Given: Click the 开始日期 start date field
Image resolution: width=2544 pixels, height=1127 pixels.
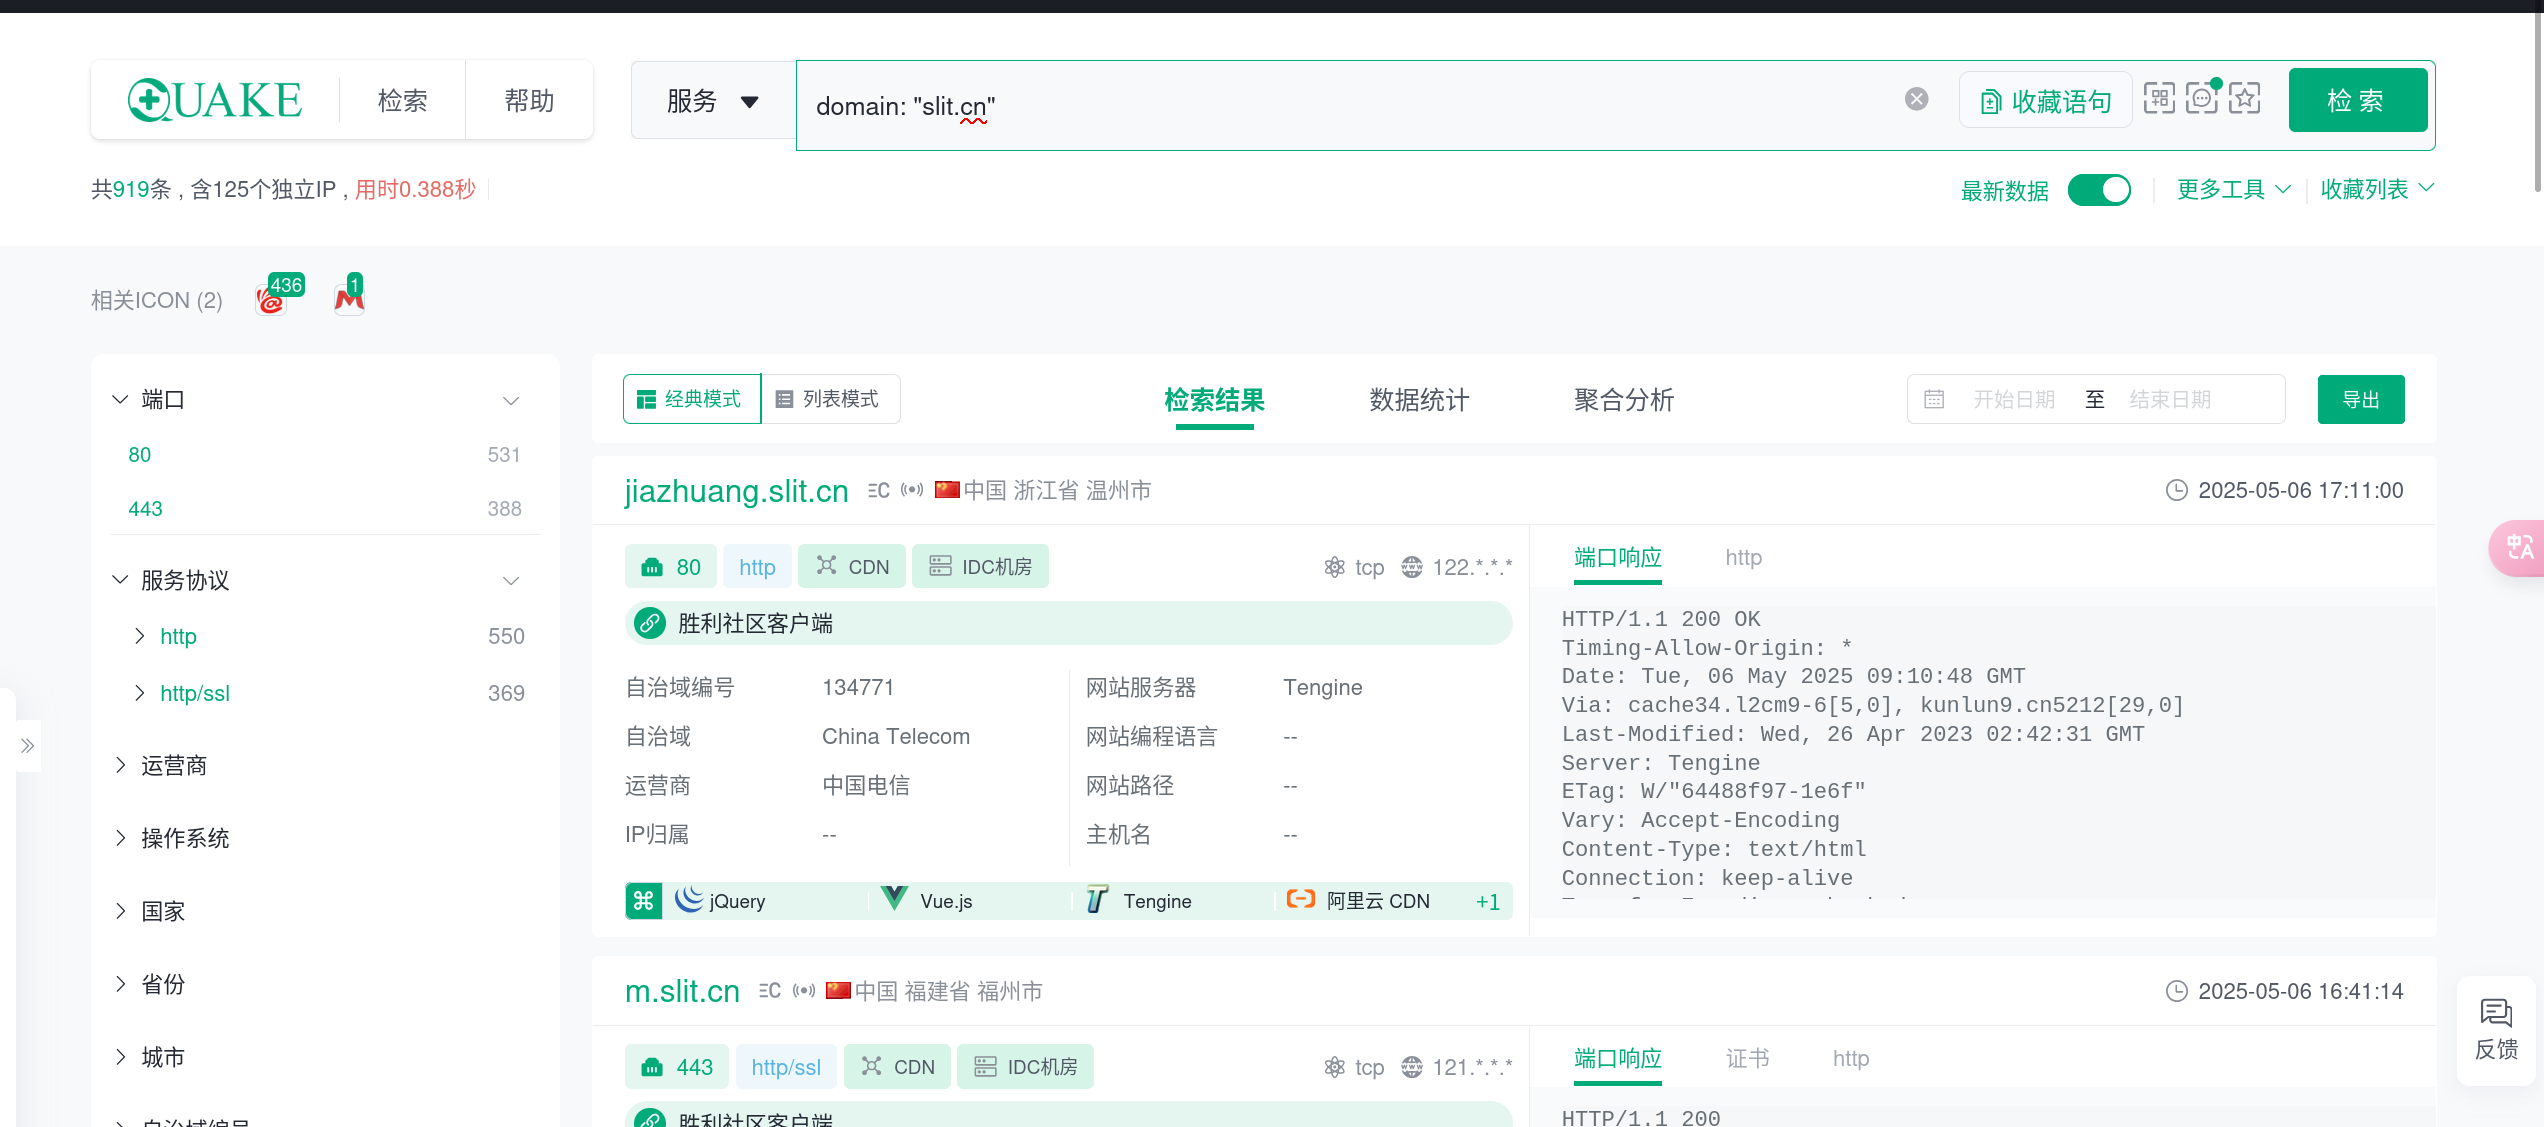Looking at the screenshot, I should (x=2013, y=399).
